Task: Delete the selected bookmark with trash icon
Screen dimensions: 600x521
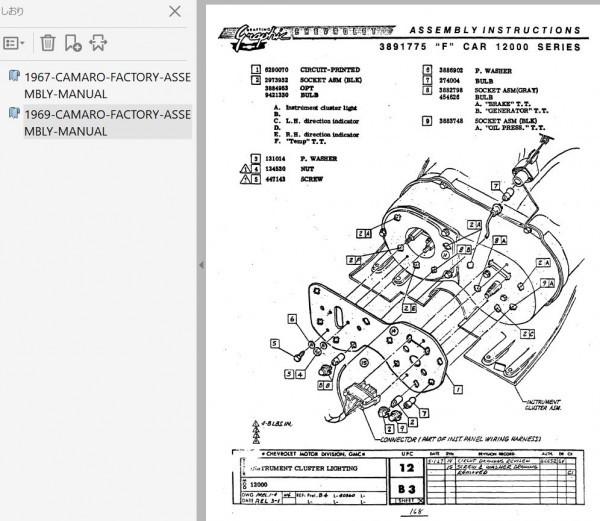Action: [48, 43]
